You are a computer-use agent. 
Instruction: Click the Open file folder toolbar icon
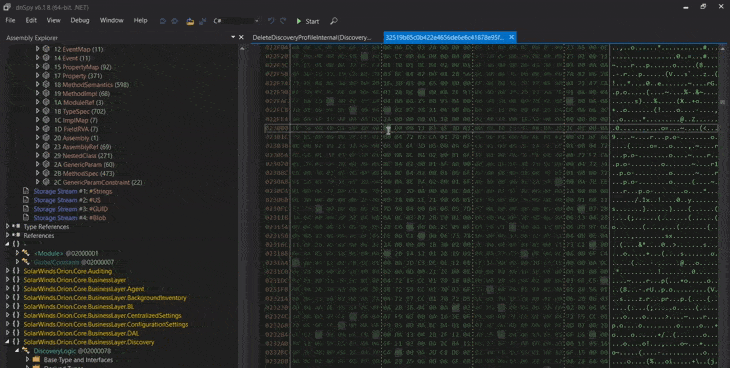[x=190, y=21]
